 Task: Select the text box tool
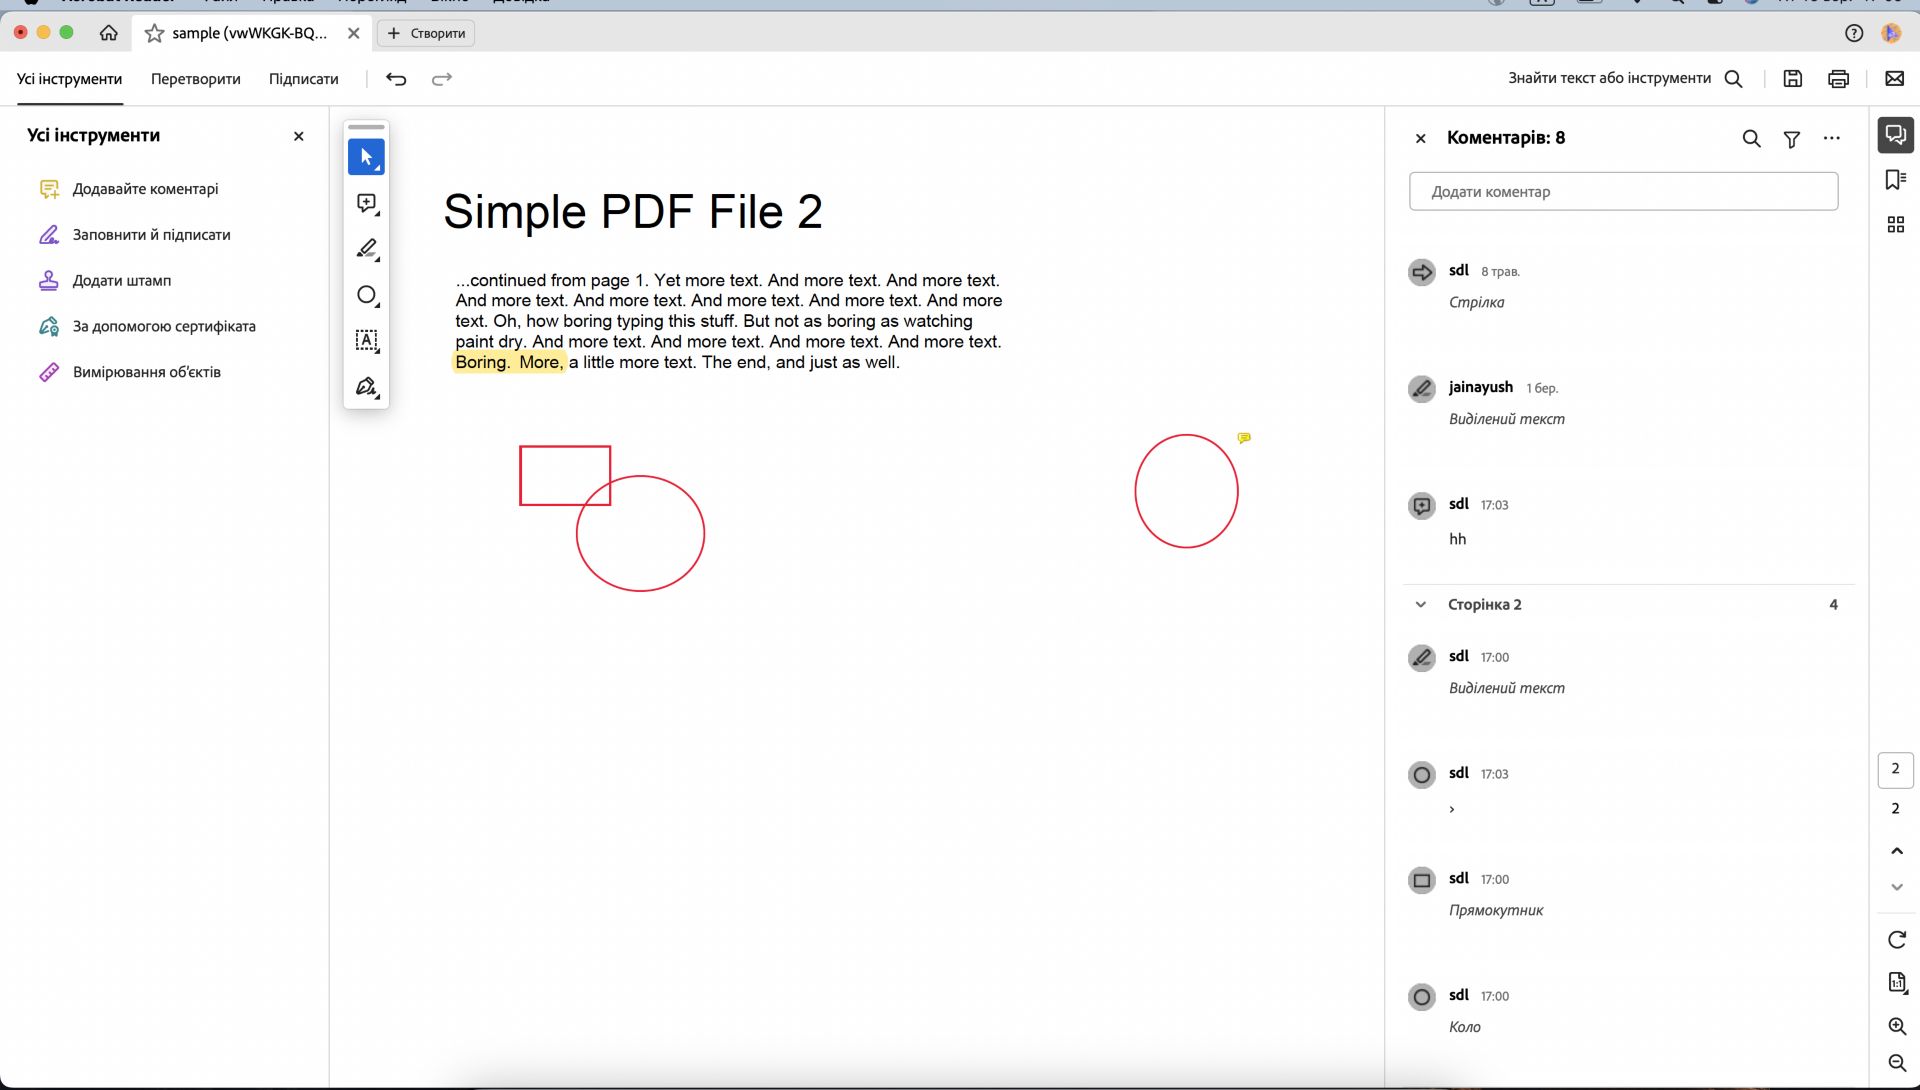(366, 341)
